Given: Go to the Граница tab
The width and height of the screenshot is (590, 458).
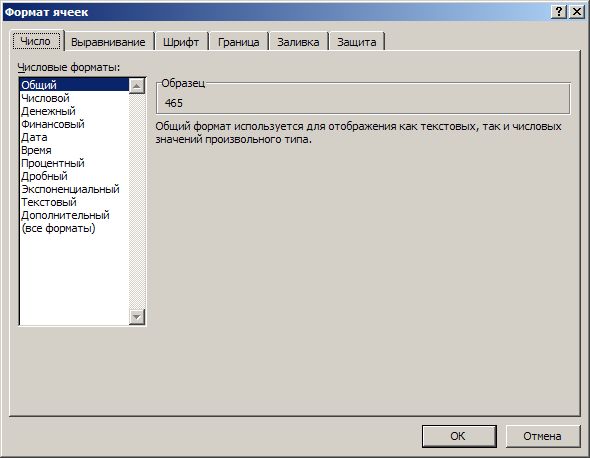Looking at the screenshot, I should 239,42.
